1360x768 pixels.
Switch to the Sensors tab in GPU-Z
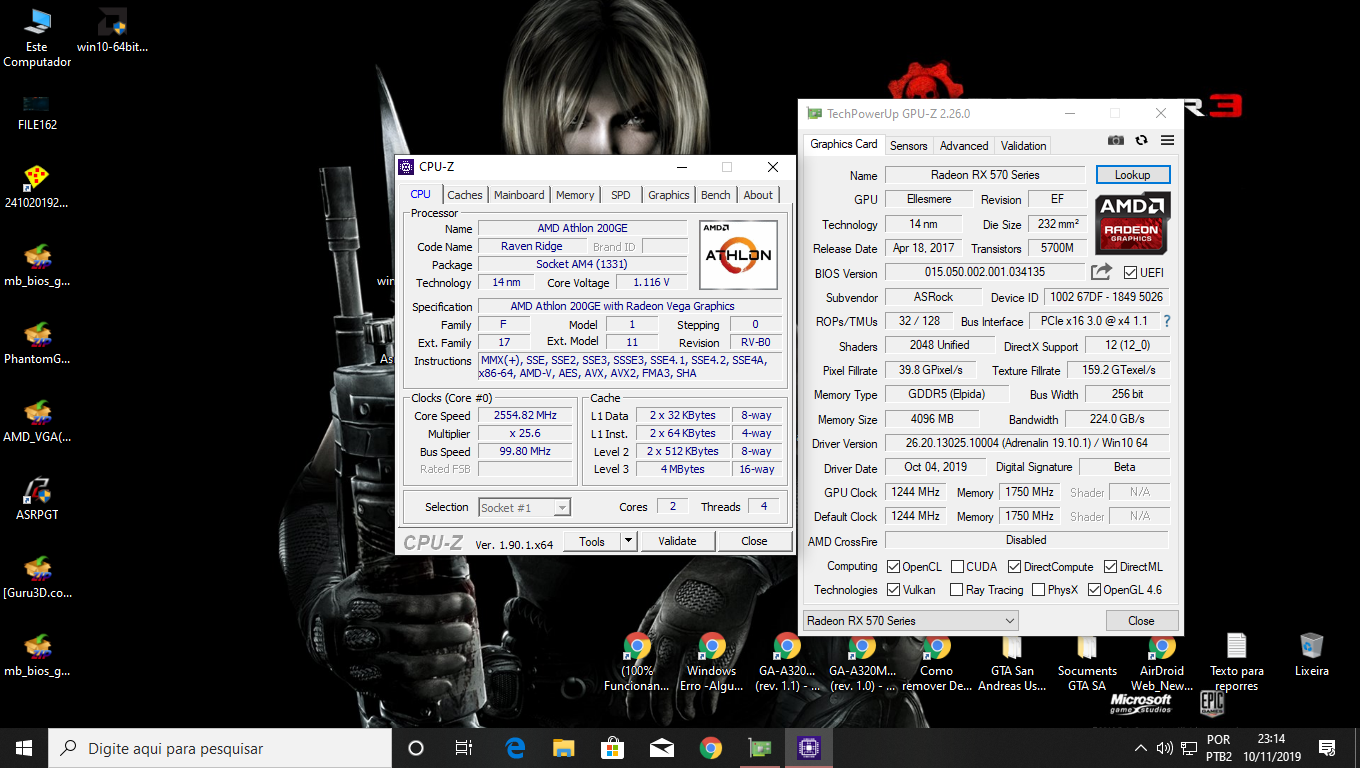coord(909,146)
